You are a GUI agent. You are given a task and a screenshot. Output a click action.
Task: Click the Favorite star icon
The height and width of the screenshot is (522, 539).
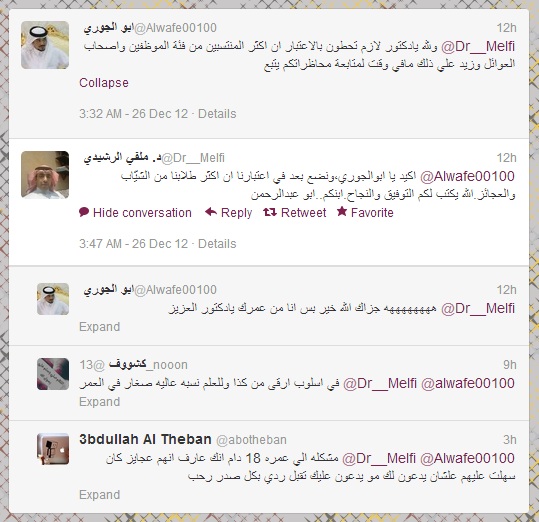click(x=342, y=211)
